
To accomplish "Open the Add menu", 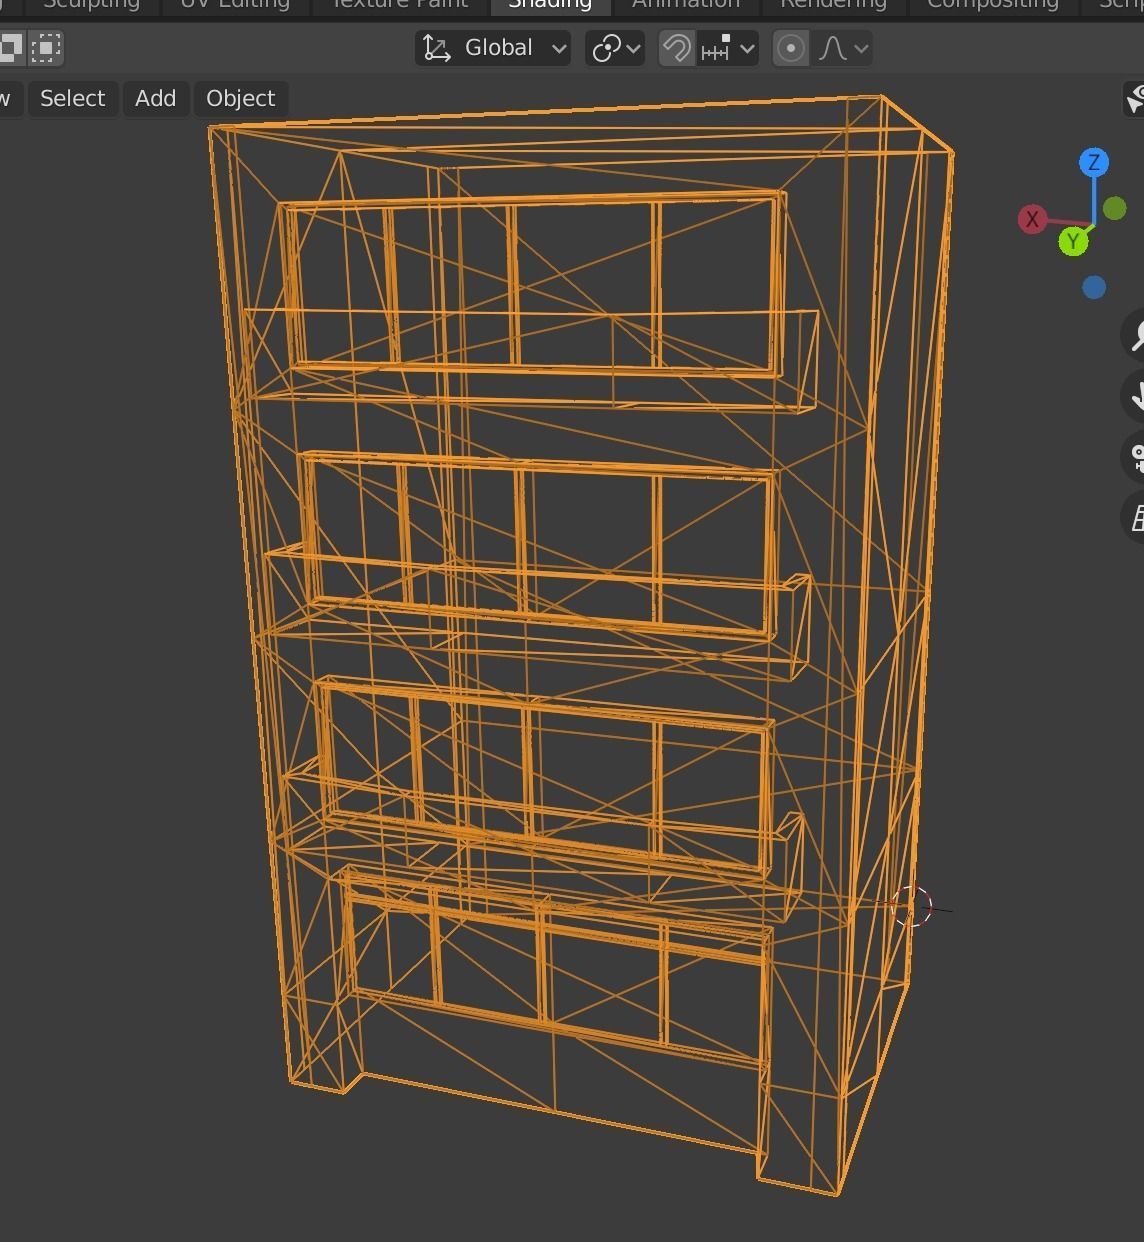I will [156, 98].
